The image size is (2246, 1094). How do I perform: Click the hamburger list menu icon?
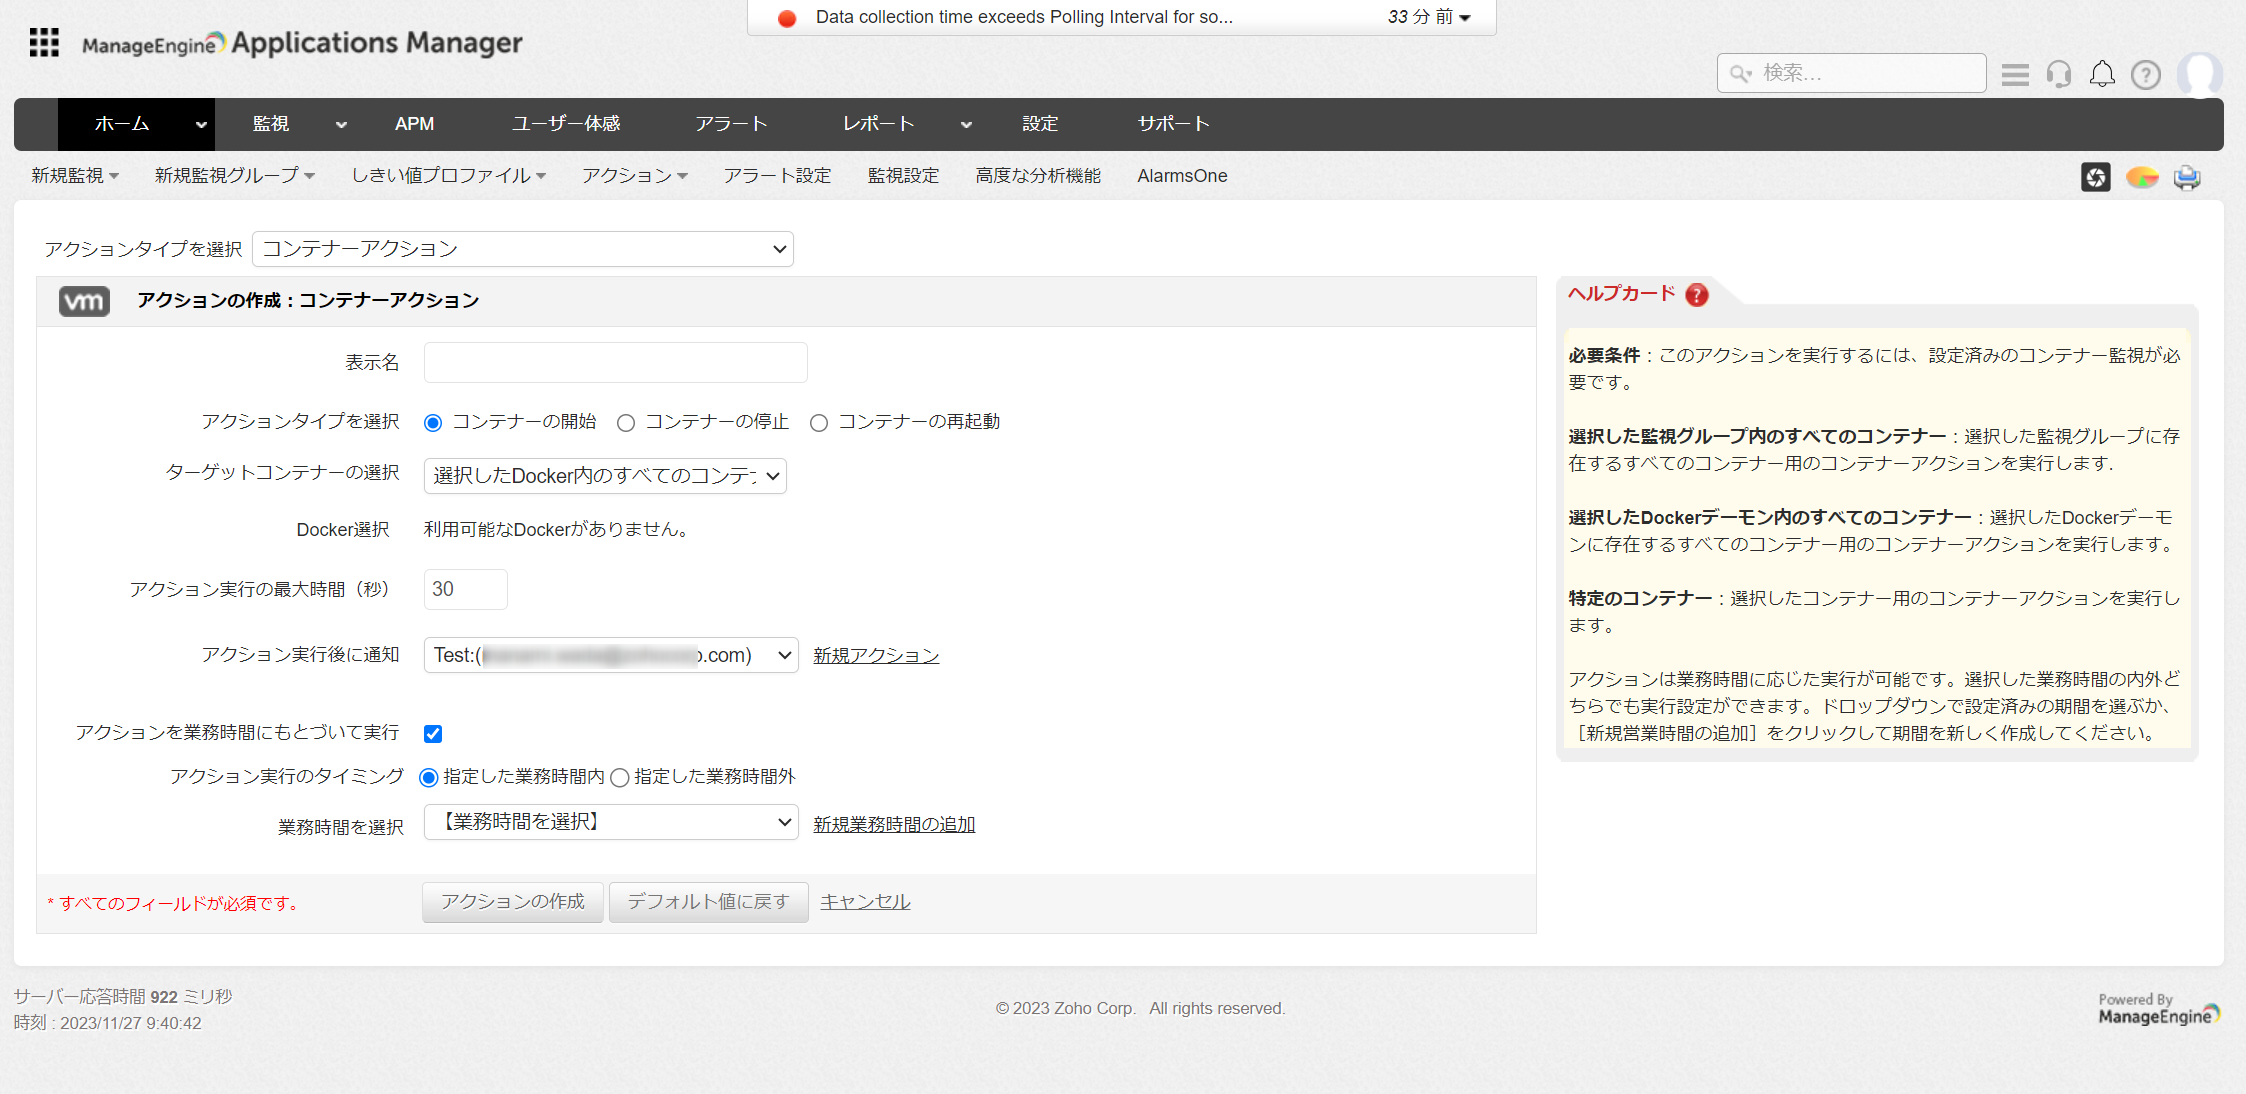2015,74
